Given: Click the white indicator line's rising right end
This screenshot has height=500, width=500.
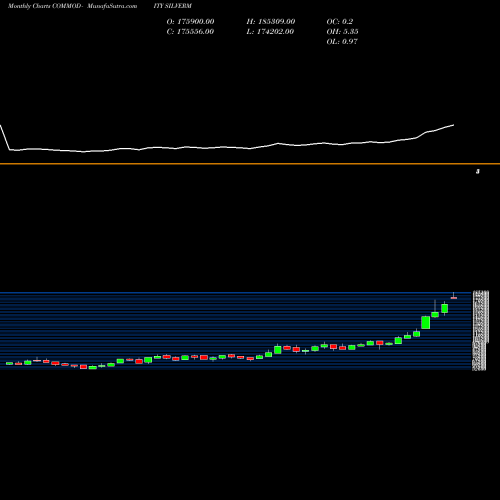Looking at the screenshot, I should click(x=453, y=125).
